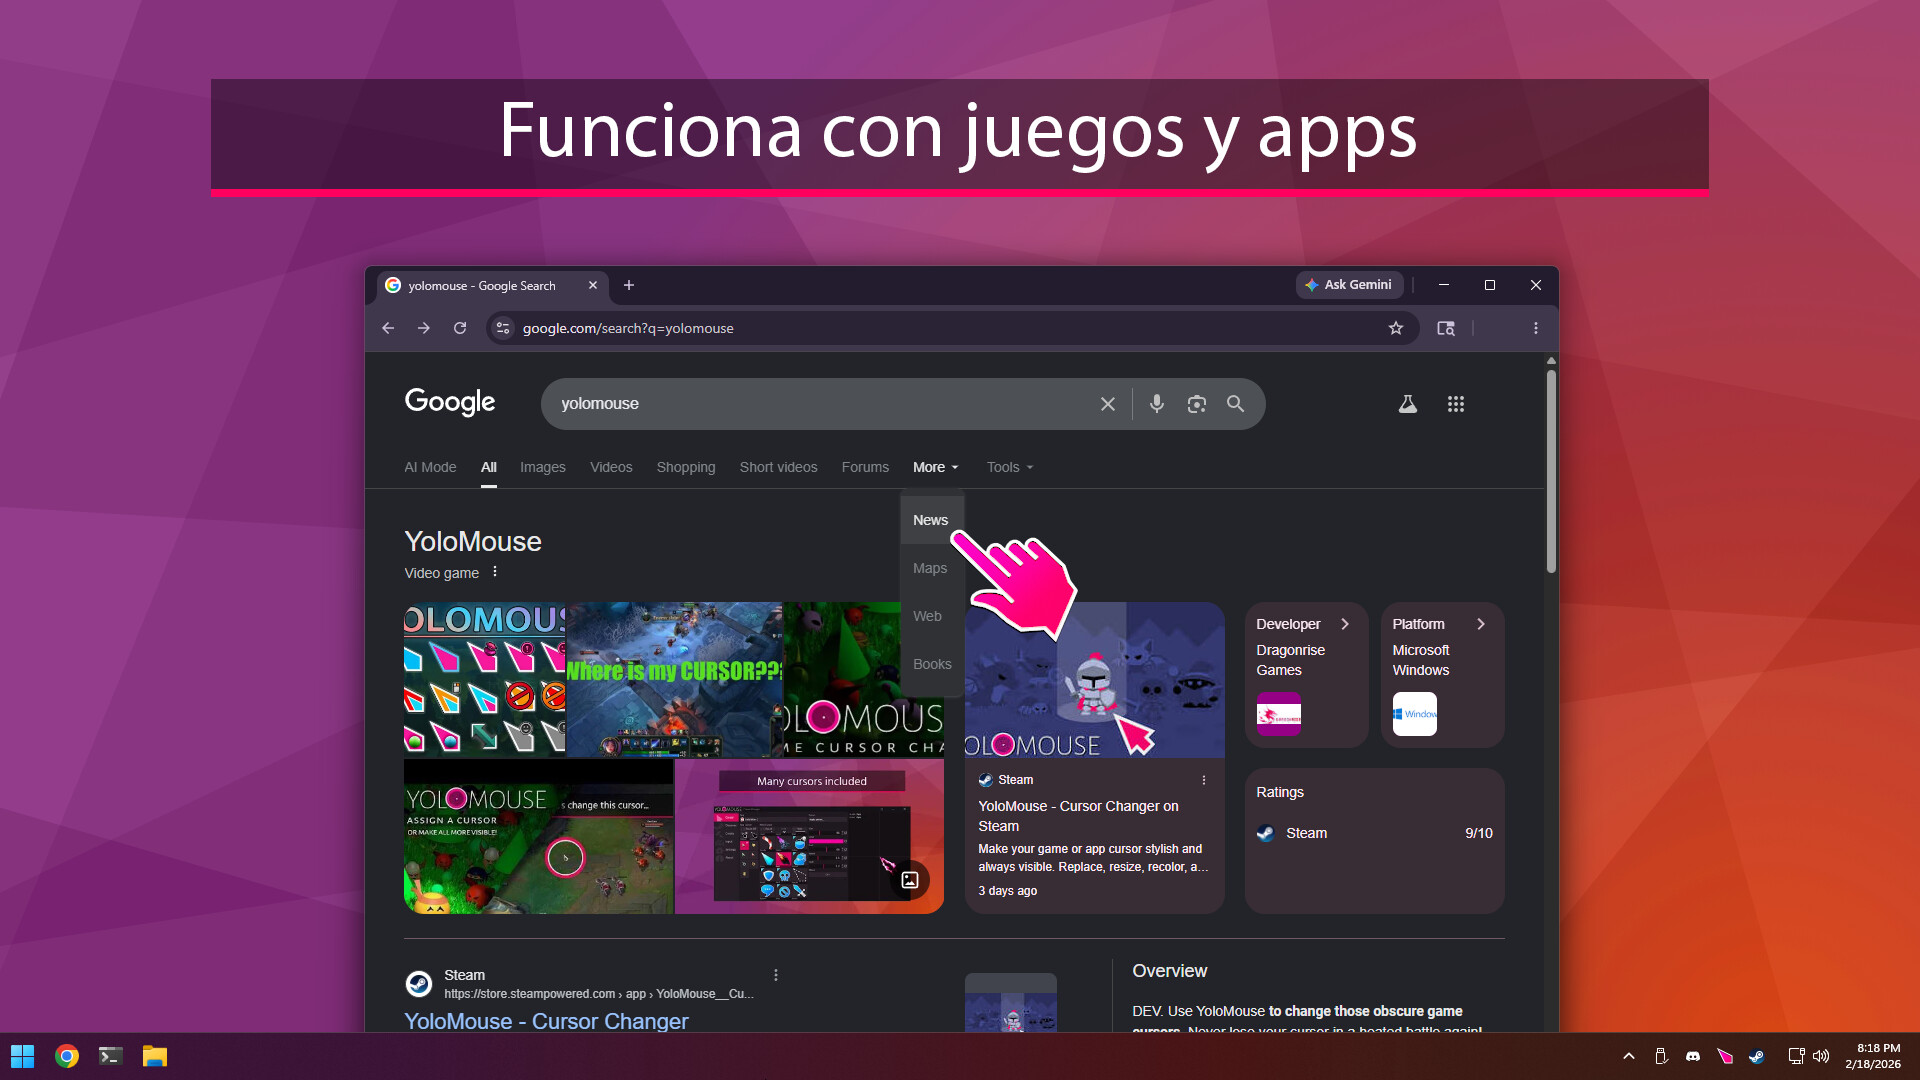The image size is (1920, 1080).
Task: Open the YoloMouse - Cursor Changer Steam link
Action: [546, 1021]
